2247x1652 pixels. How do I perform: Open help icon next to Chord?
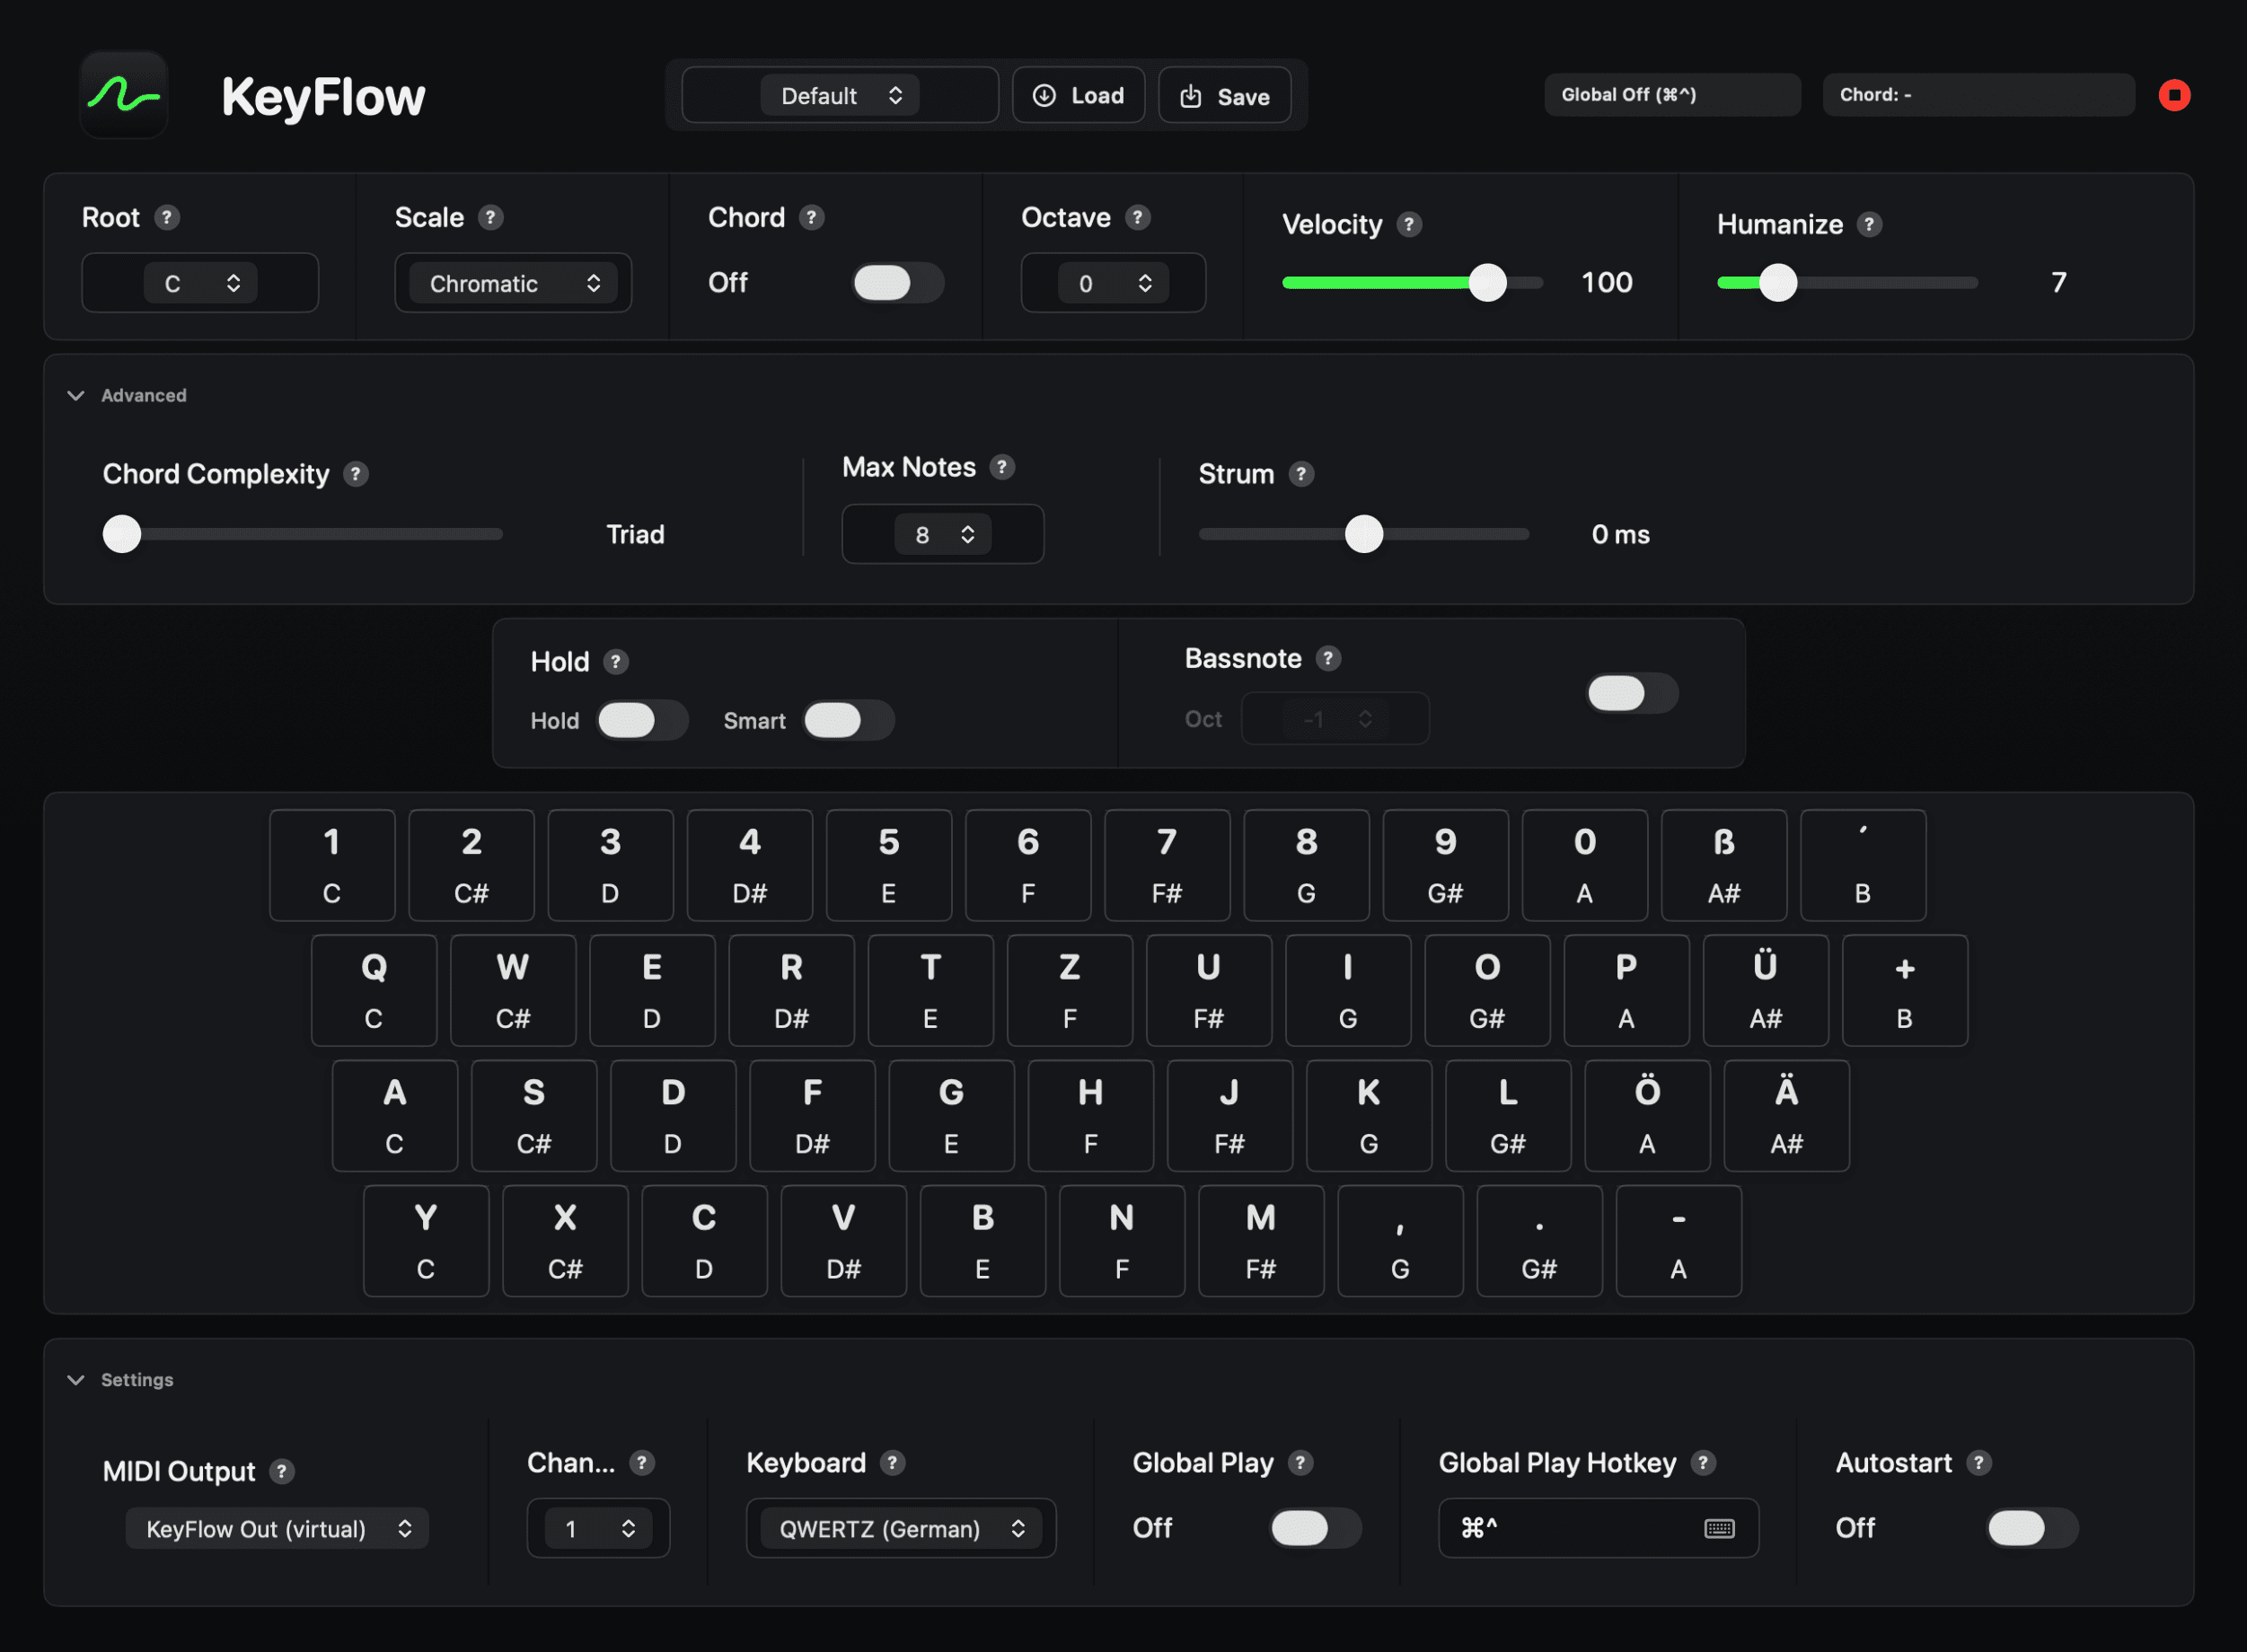(x=811, y=217)
